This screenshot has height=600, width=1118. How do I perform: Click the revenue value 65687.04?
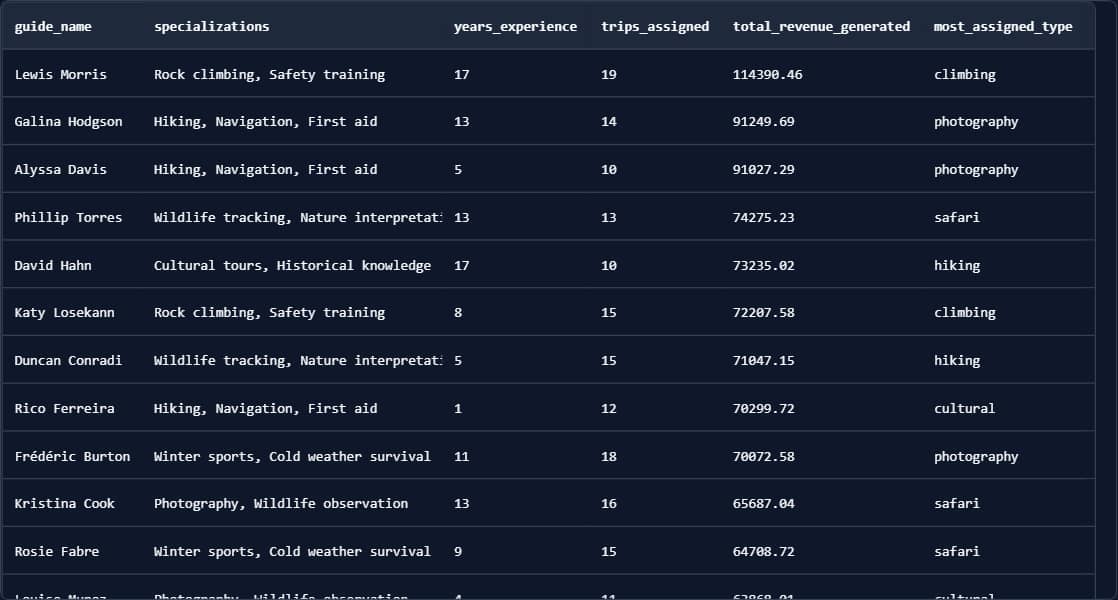(x=763, y=504)
